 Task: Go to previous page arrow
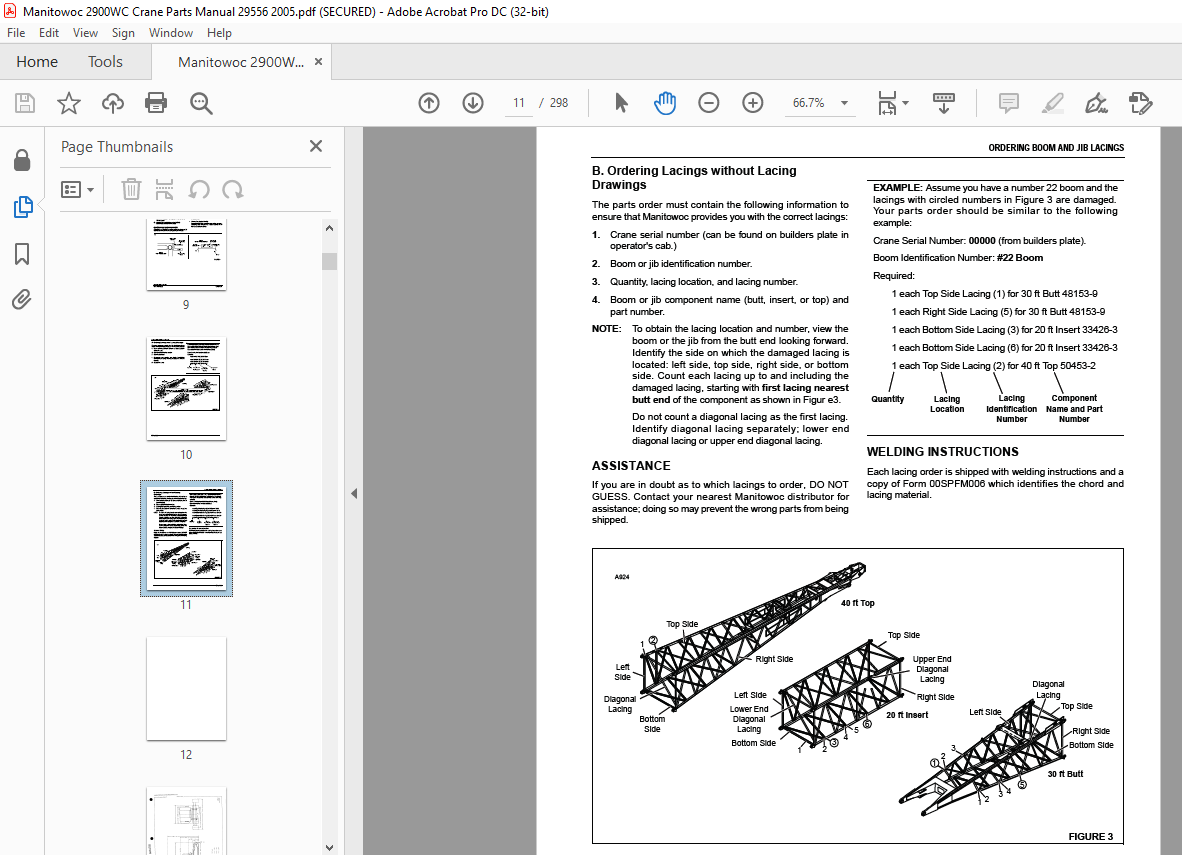(x=429, y=103)
